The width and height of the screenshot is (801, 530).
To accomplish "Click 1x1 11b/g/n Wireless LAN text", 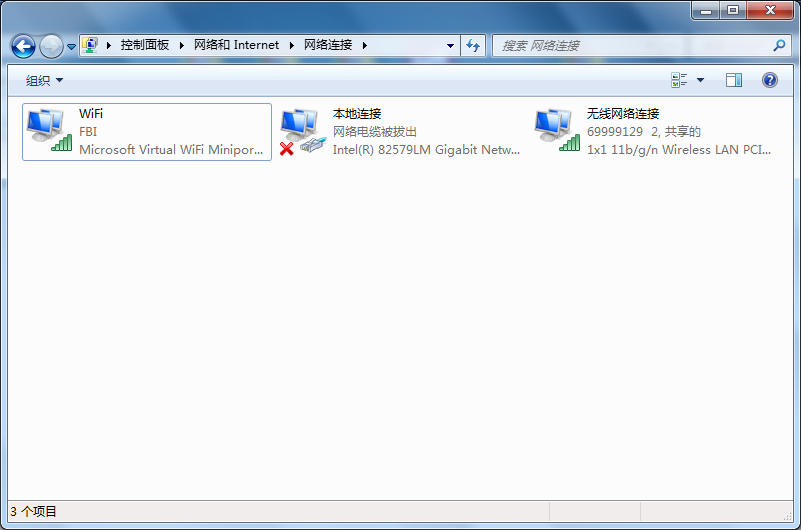I will 679,150.
